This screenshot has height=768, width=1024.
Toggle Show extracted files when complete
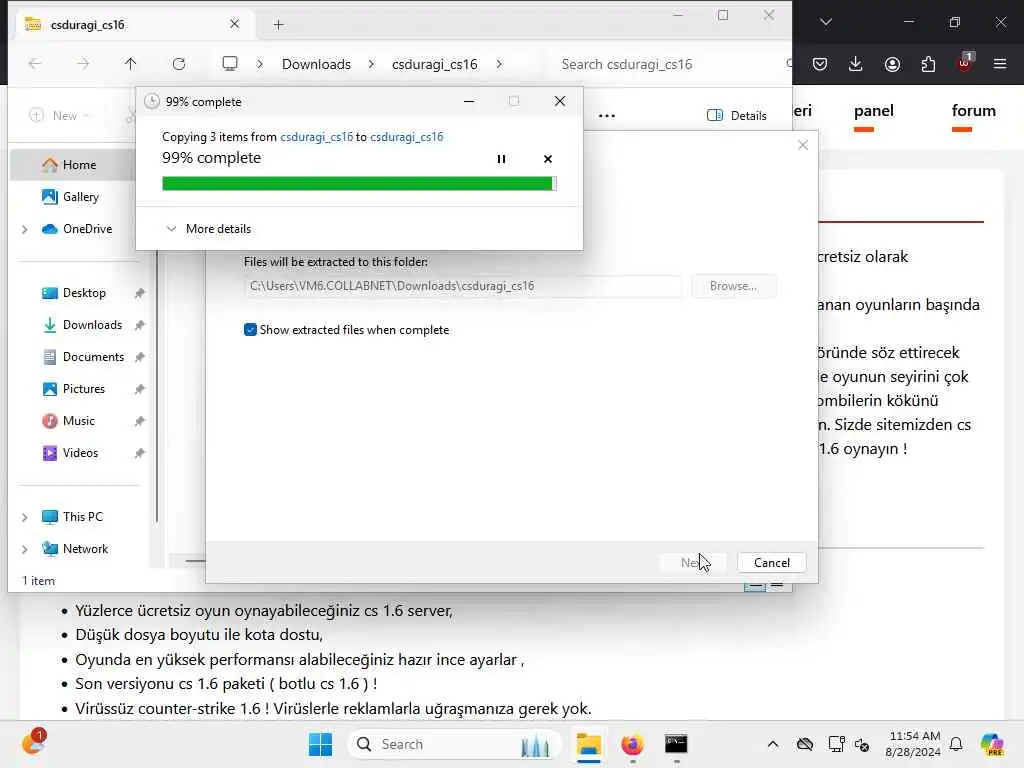(x=250, y=330)
